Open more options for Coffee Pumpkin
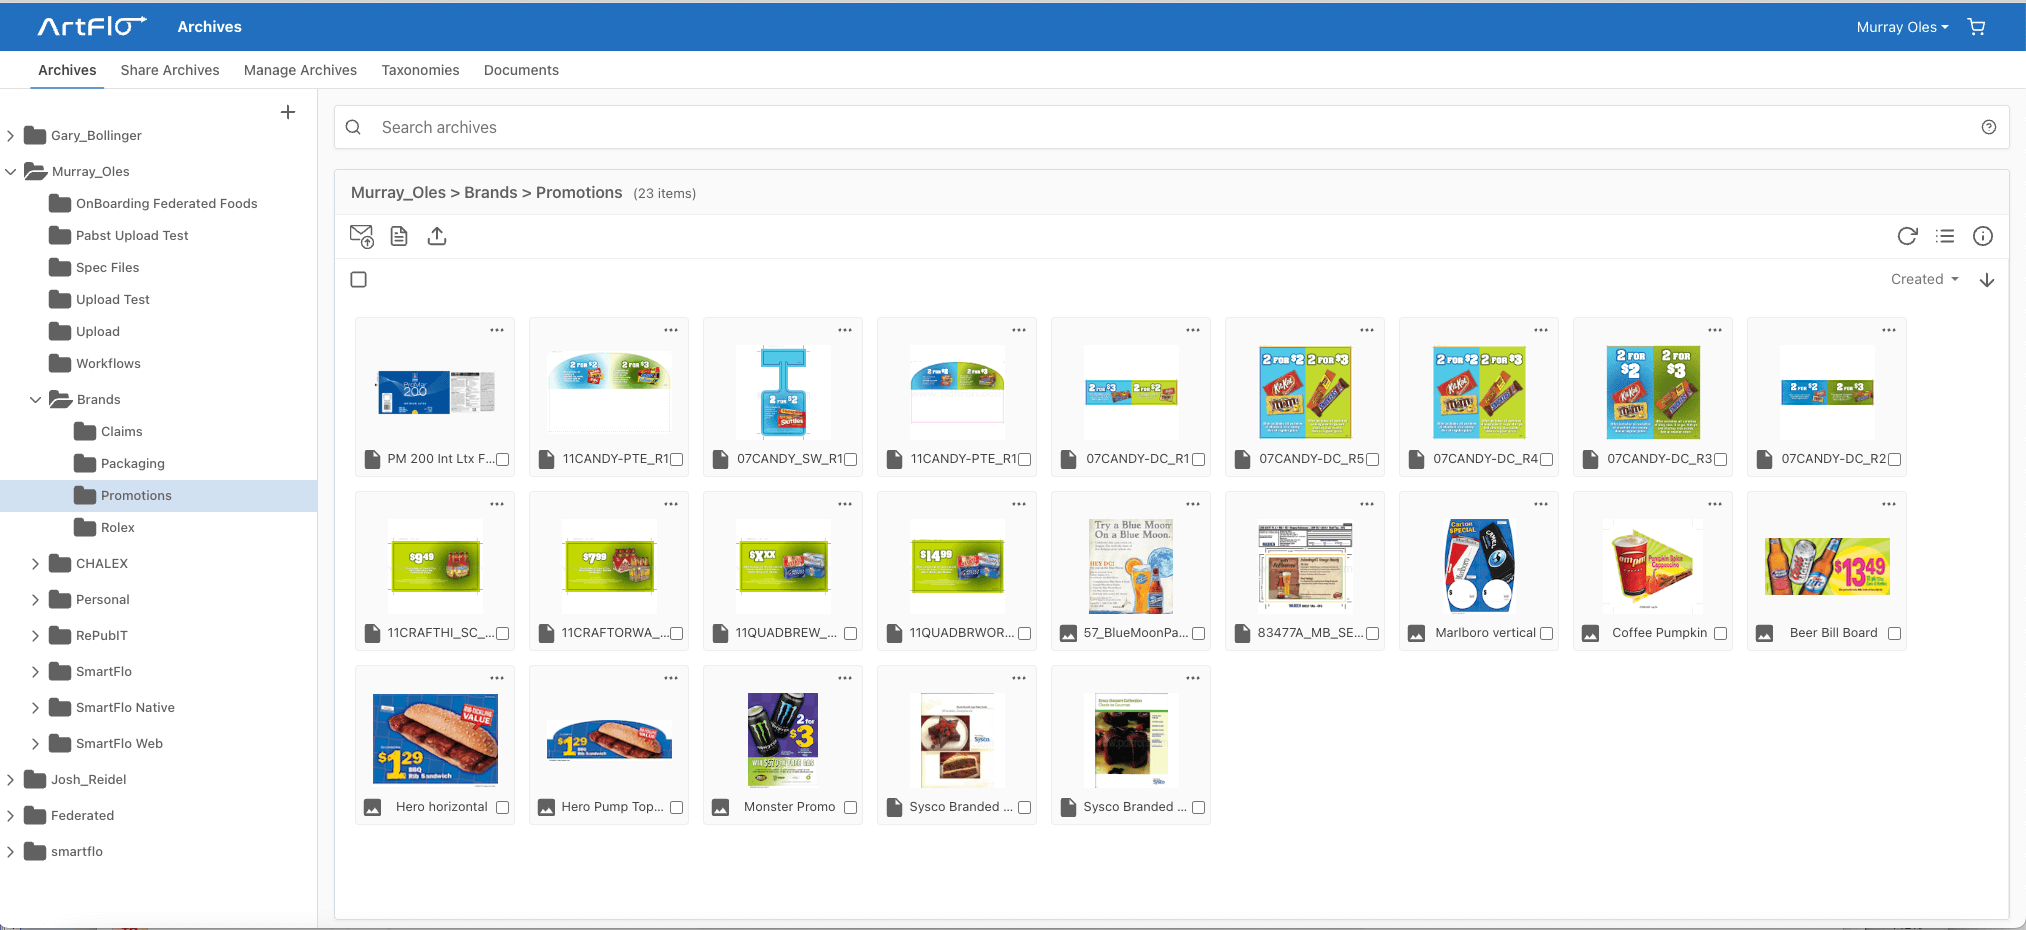The image size is (2026, 930). [x=1715, y=504]
